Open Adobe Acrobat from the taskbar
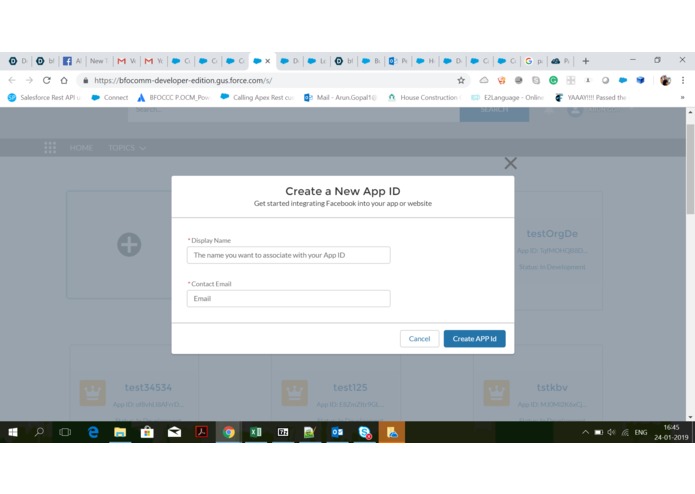Viewport: 695px width, 494px height. pos(202,432)
